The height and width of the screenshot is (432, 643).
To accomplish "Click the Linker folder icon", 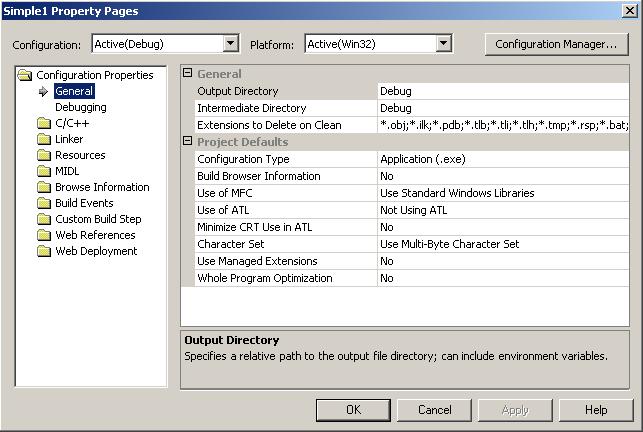I will click(x=44, y=139).
